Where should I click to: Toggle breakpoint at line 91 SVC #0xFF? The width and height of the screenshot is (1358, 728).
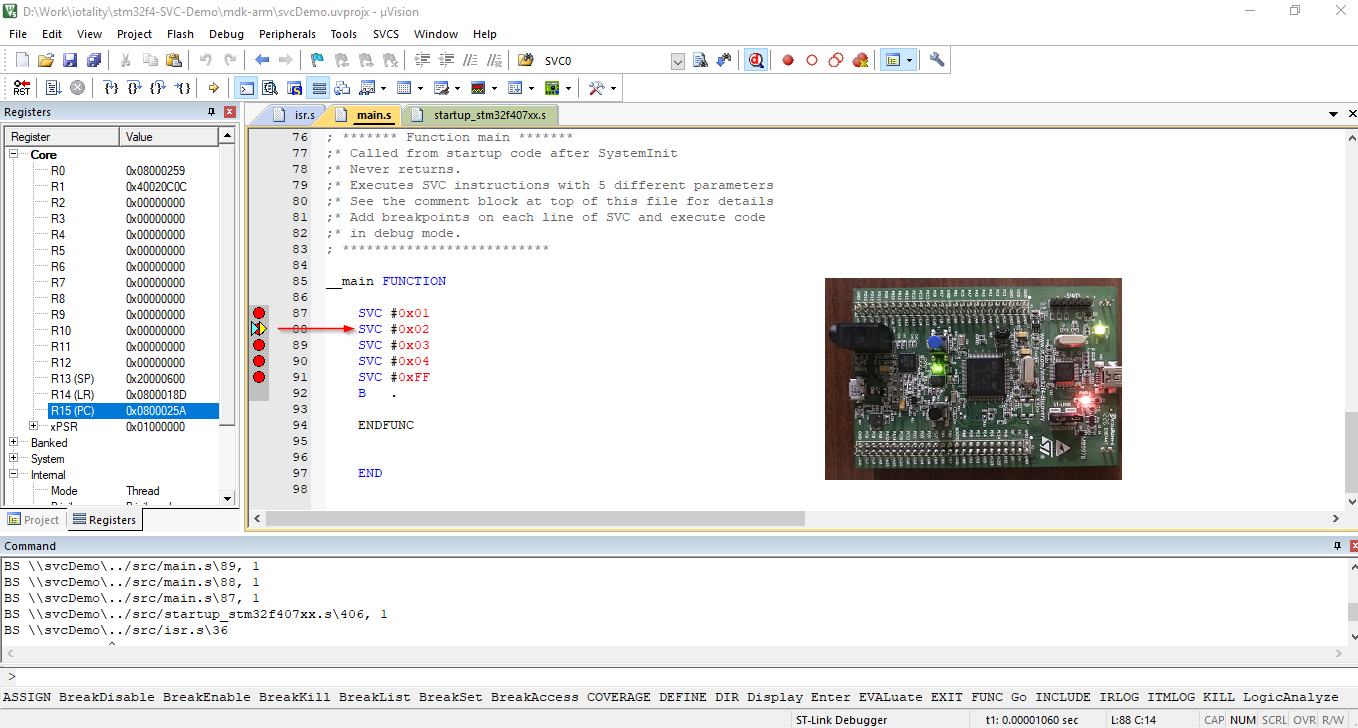point(259,377)
